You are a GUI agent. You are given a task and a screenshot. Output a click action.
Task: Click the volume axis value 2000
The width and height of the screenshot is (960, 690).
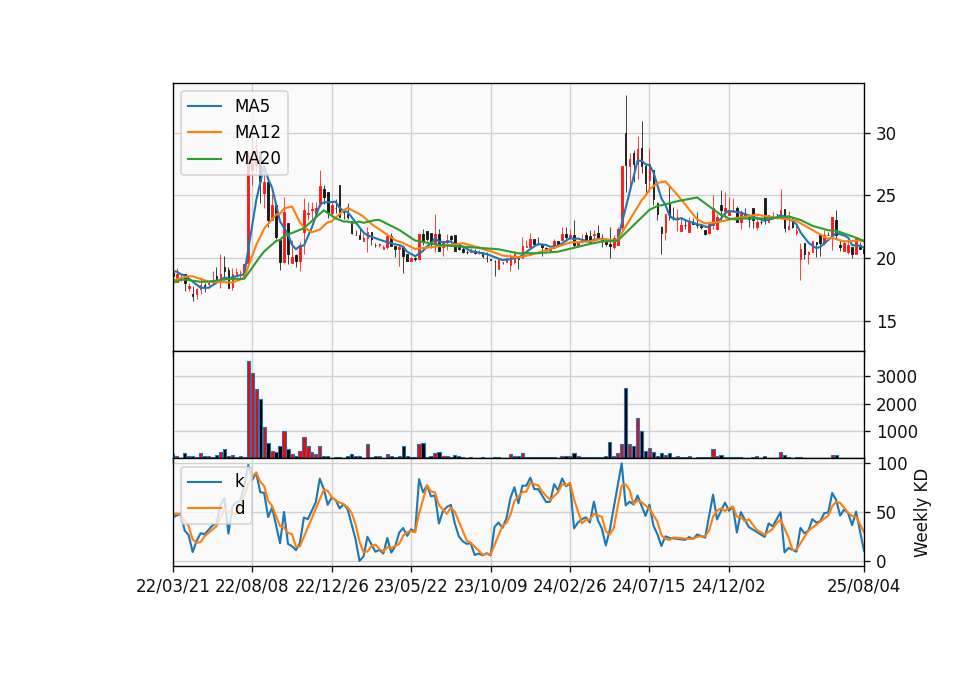896,405
